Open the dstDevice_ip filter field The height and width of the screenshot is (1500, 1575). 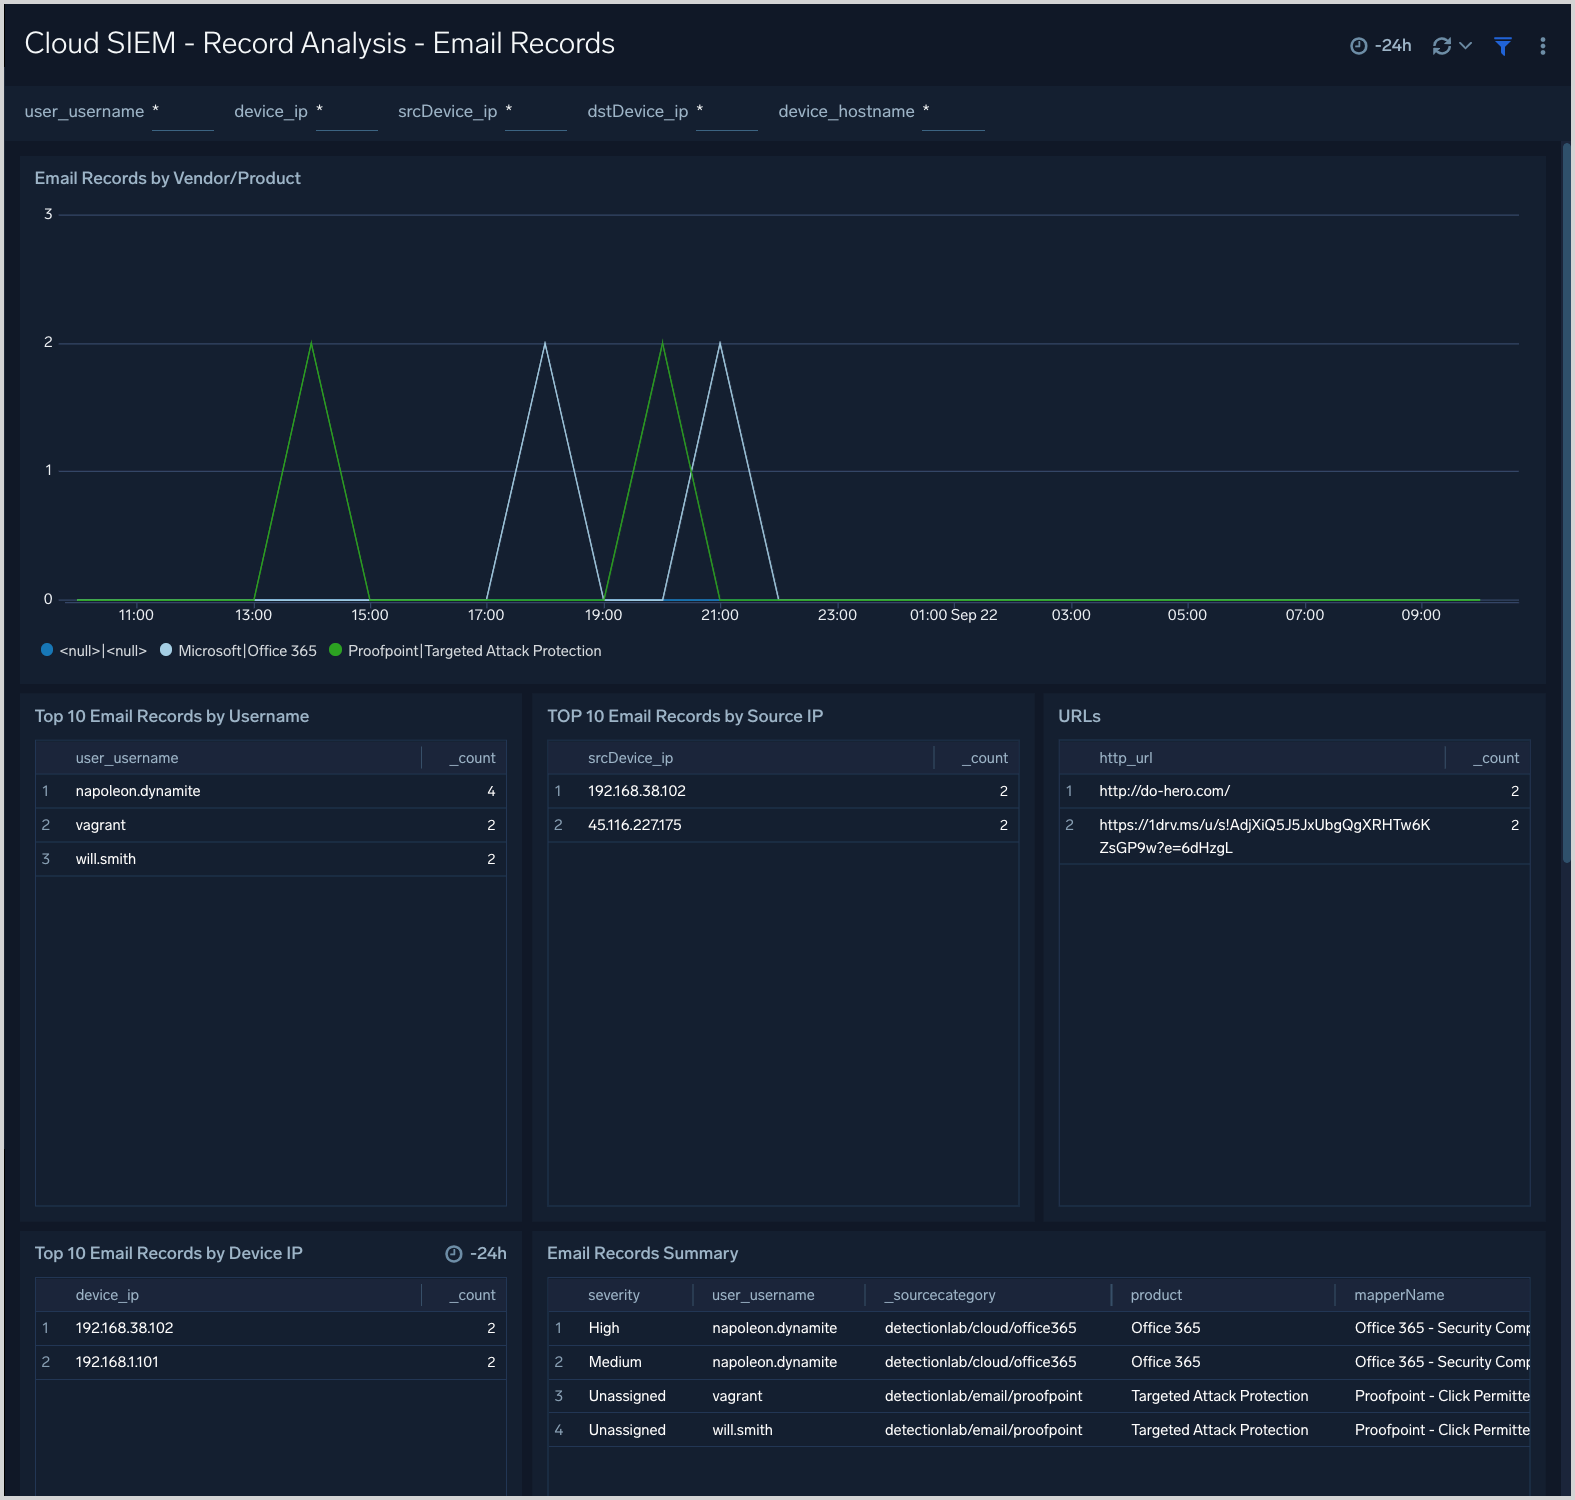pos(727,113)
